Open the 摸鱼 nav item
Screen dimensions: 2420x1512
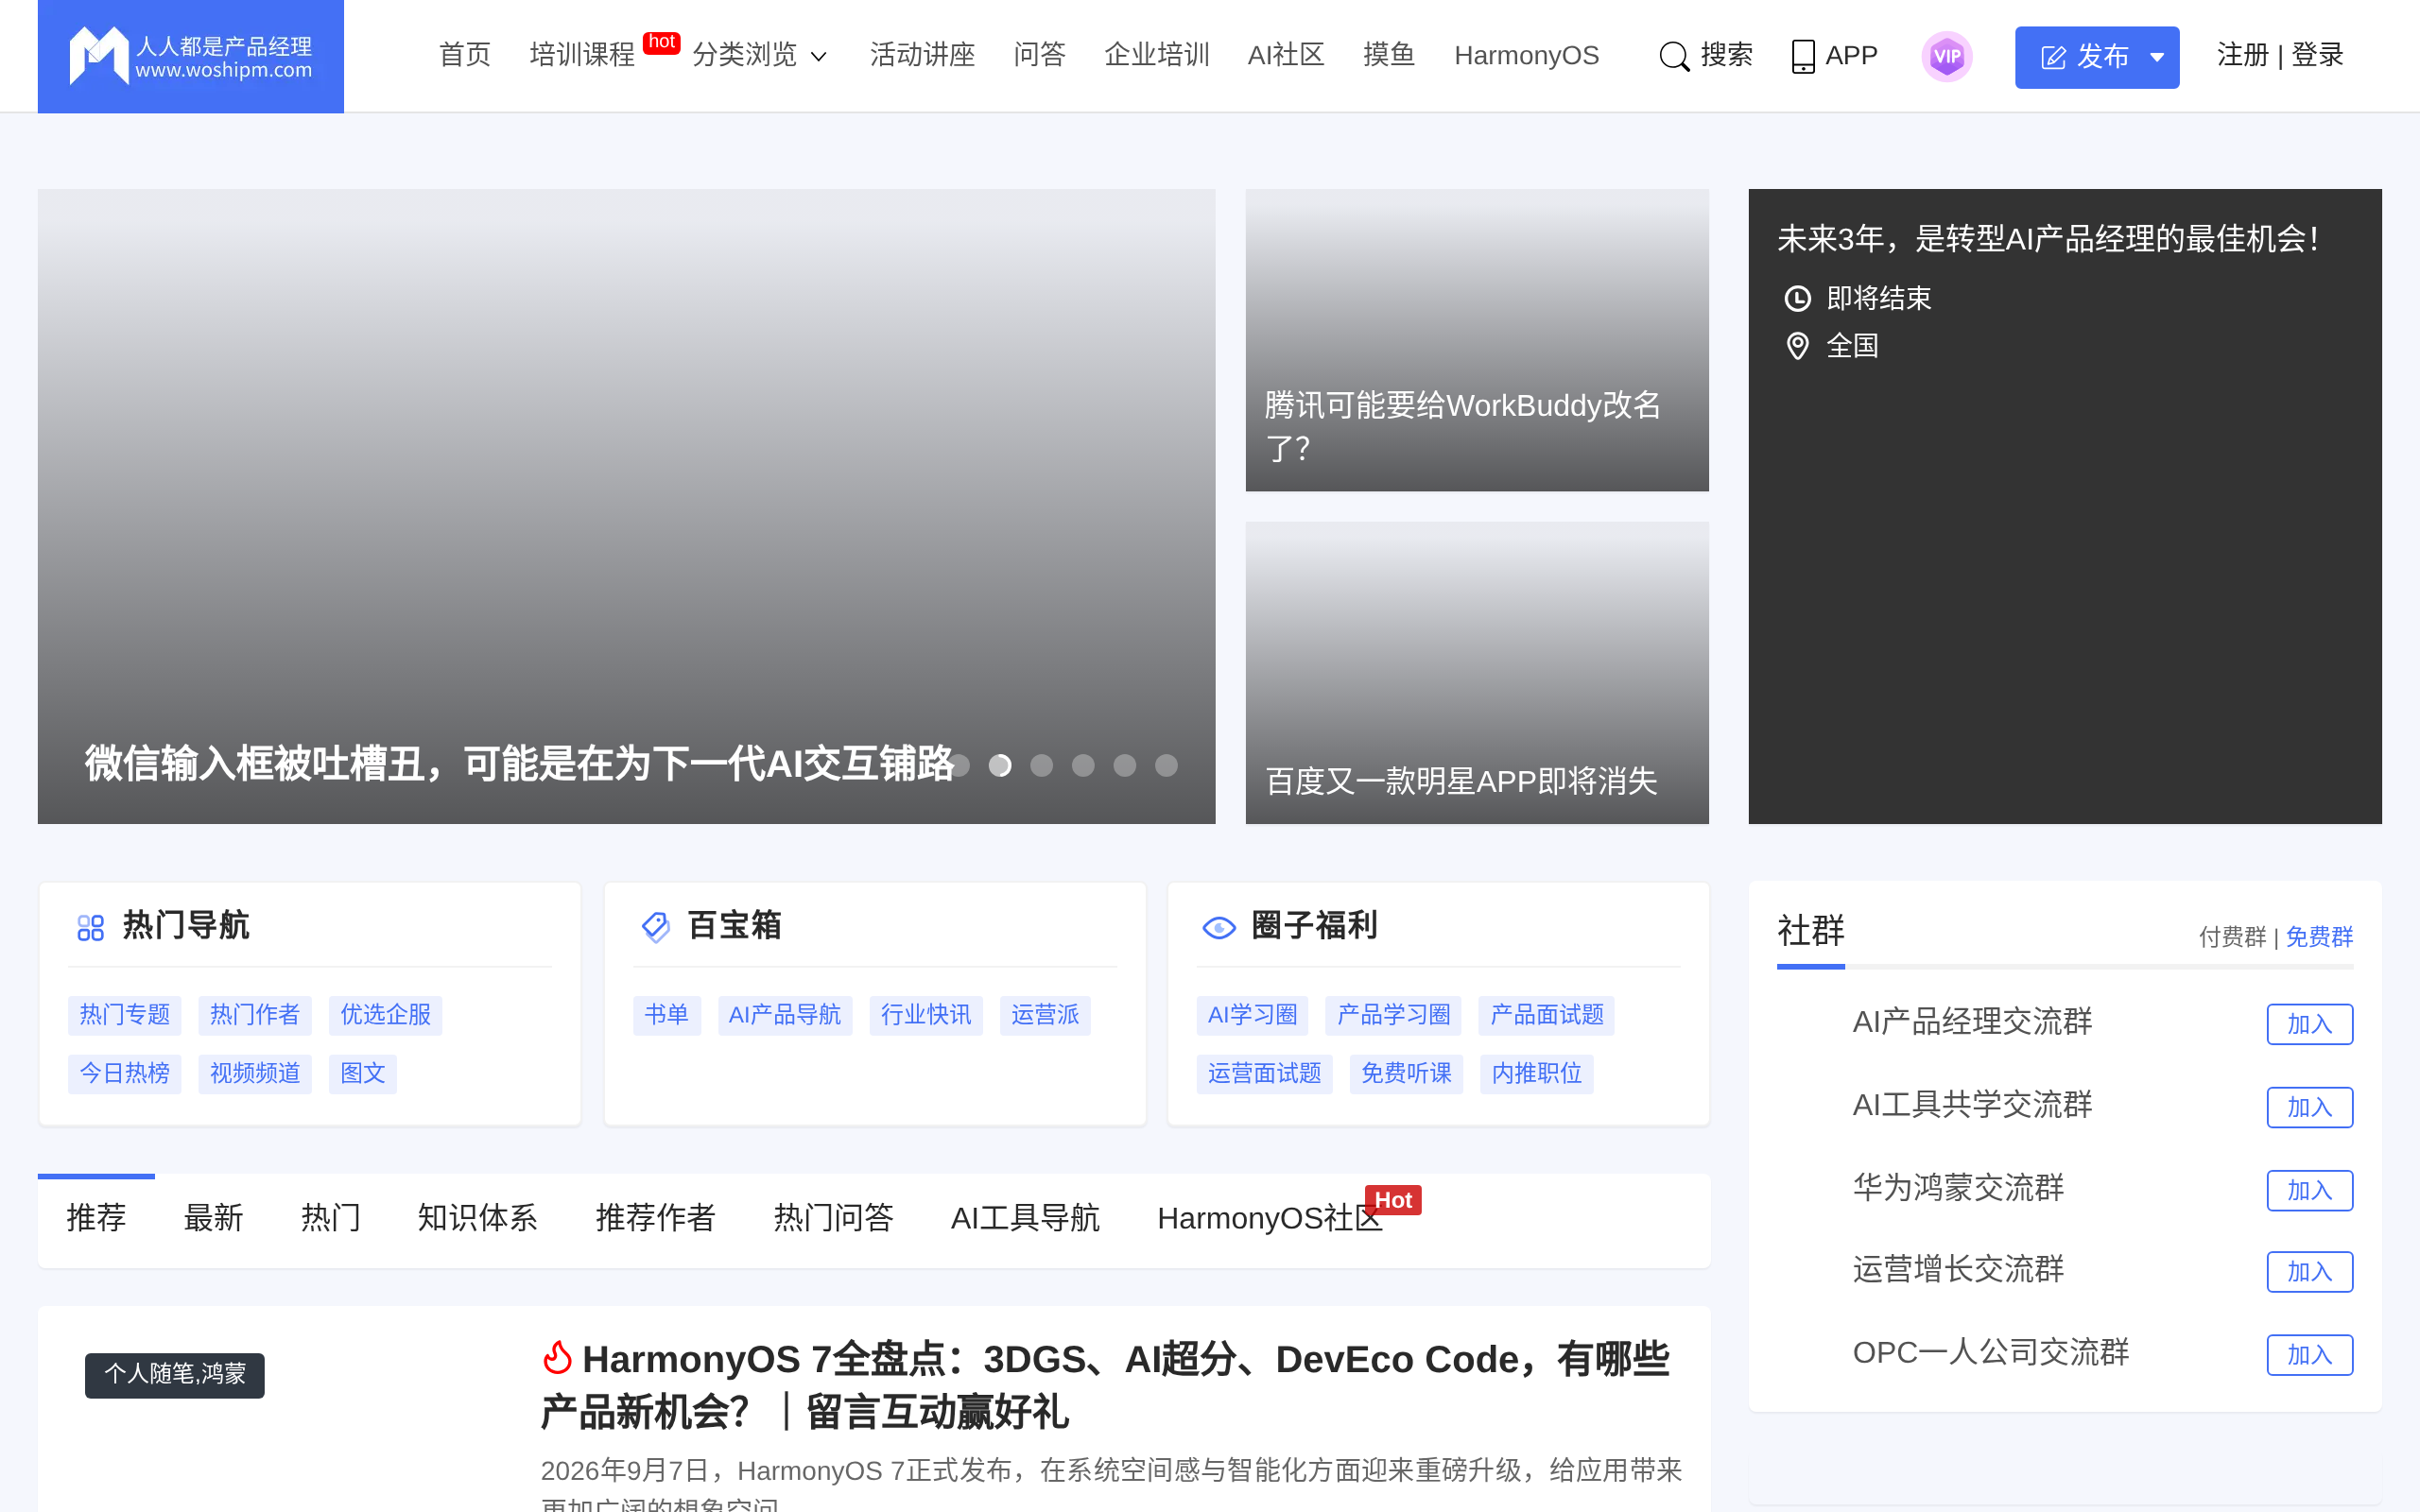coord(1389,55)
